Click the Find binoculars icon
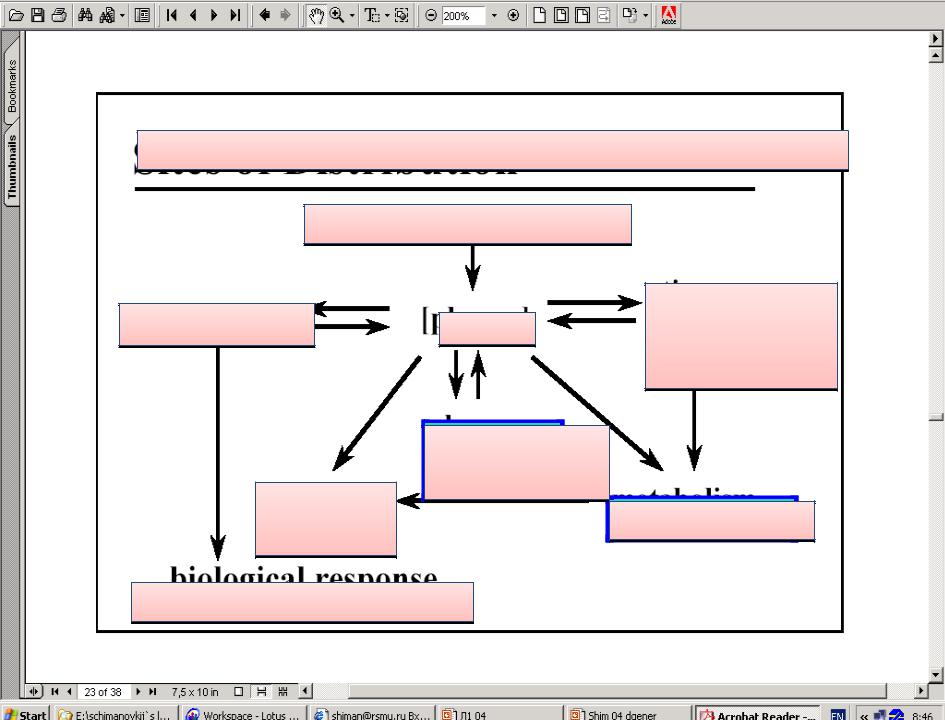 (x=85, y=15)
